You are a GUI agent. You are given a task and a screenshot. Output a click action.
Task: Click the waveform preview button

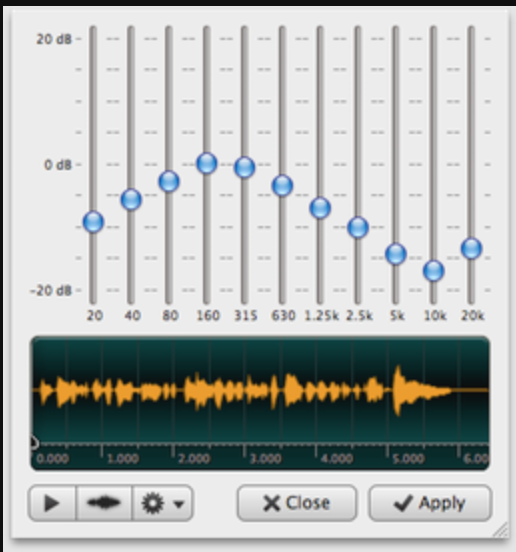click(104, 503)
